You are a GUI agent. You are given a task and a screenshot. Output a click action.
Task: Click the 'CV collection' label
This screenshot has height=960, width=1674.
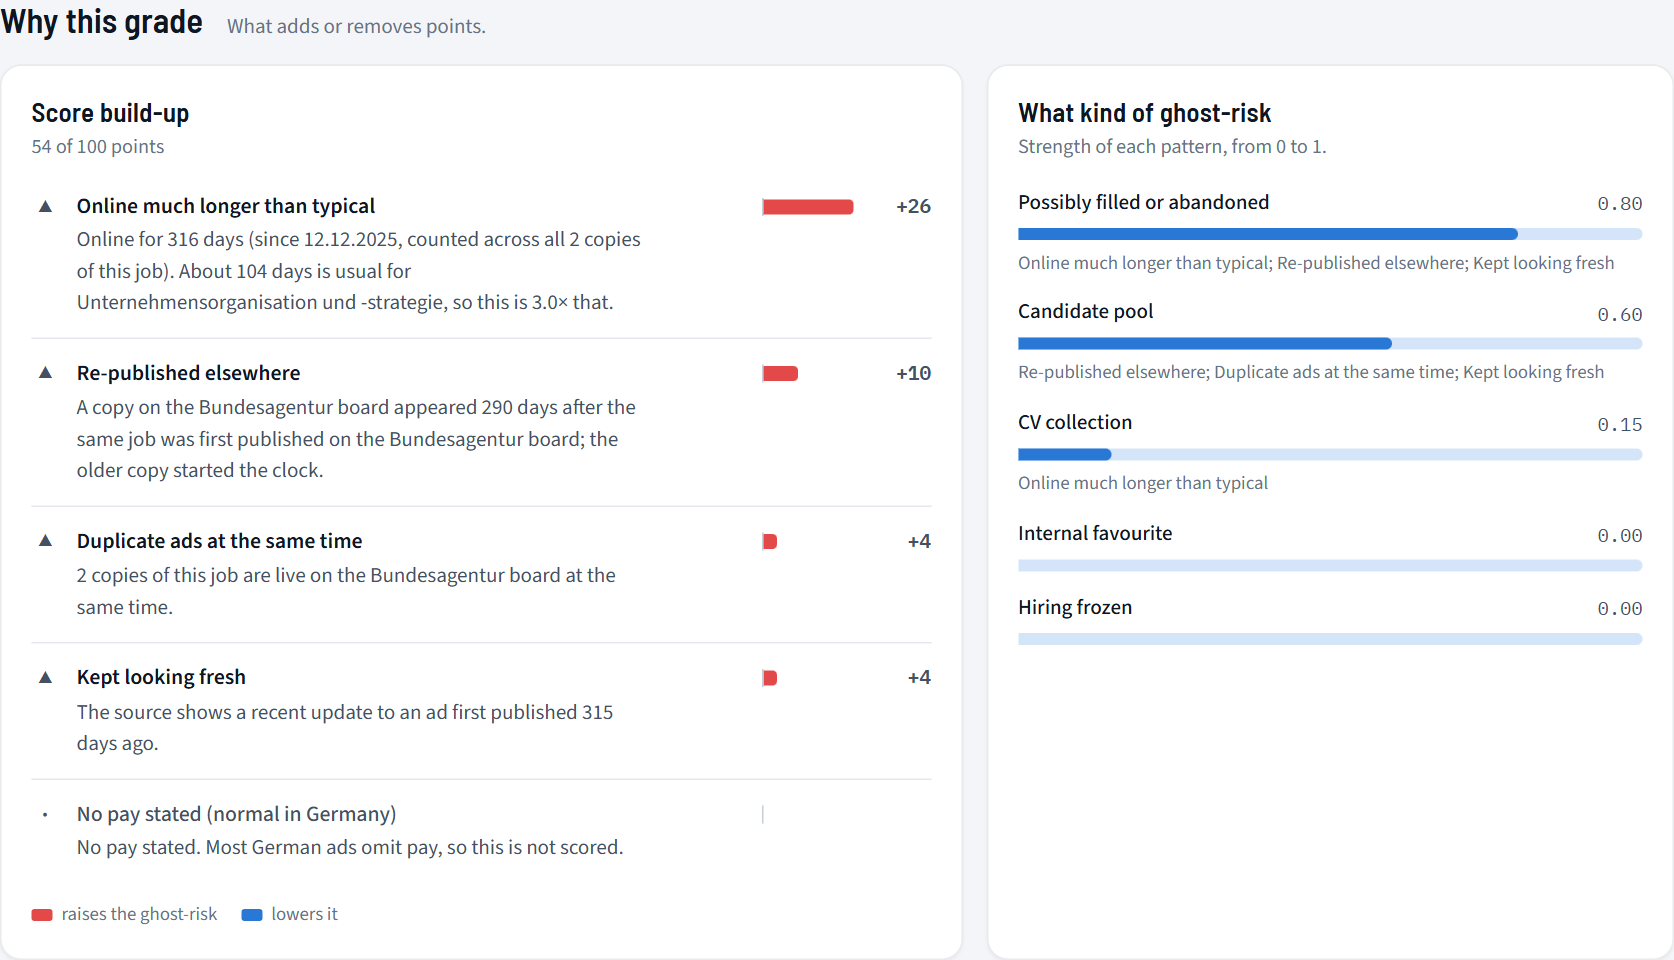point(1075,423)
